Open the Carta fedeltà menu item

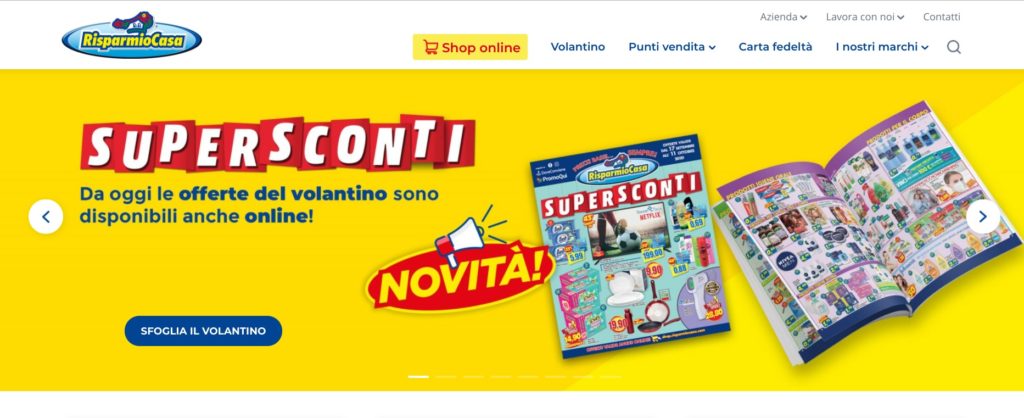click(x=775, y=47)
